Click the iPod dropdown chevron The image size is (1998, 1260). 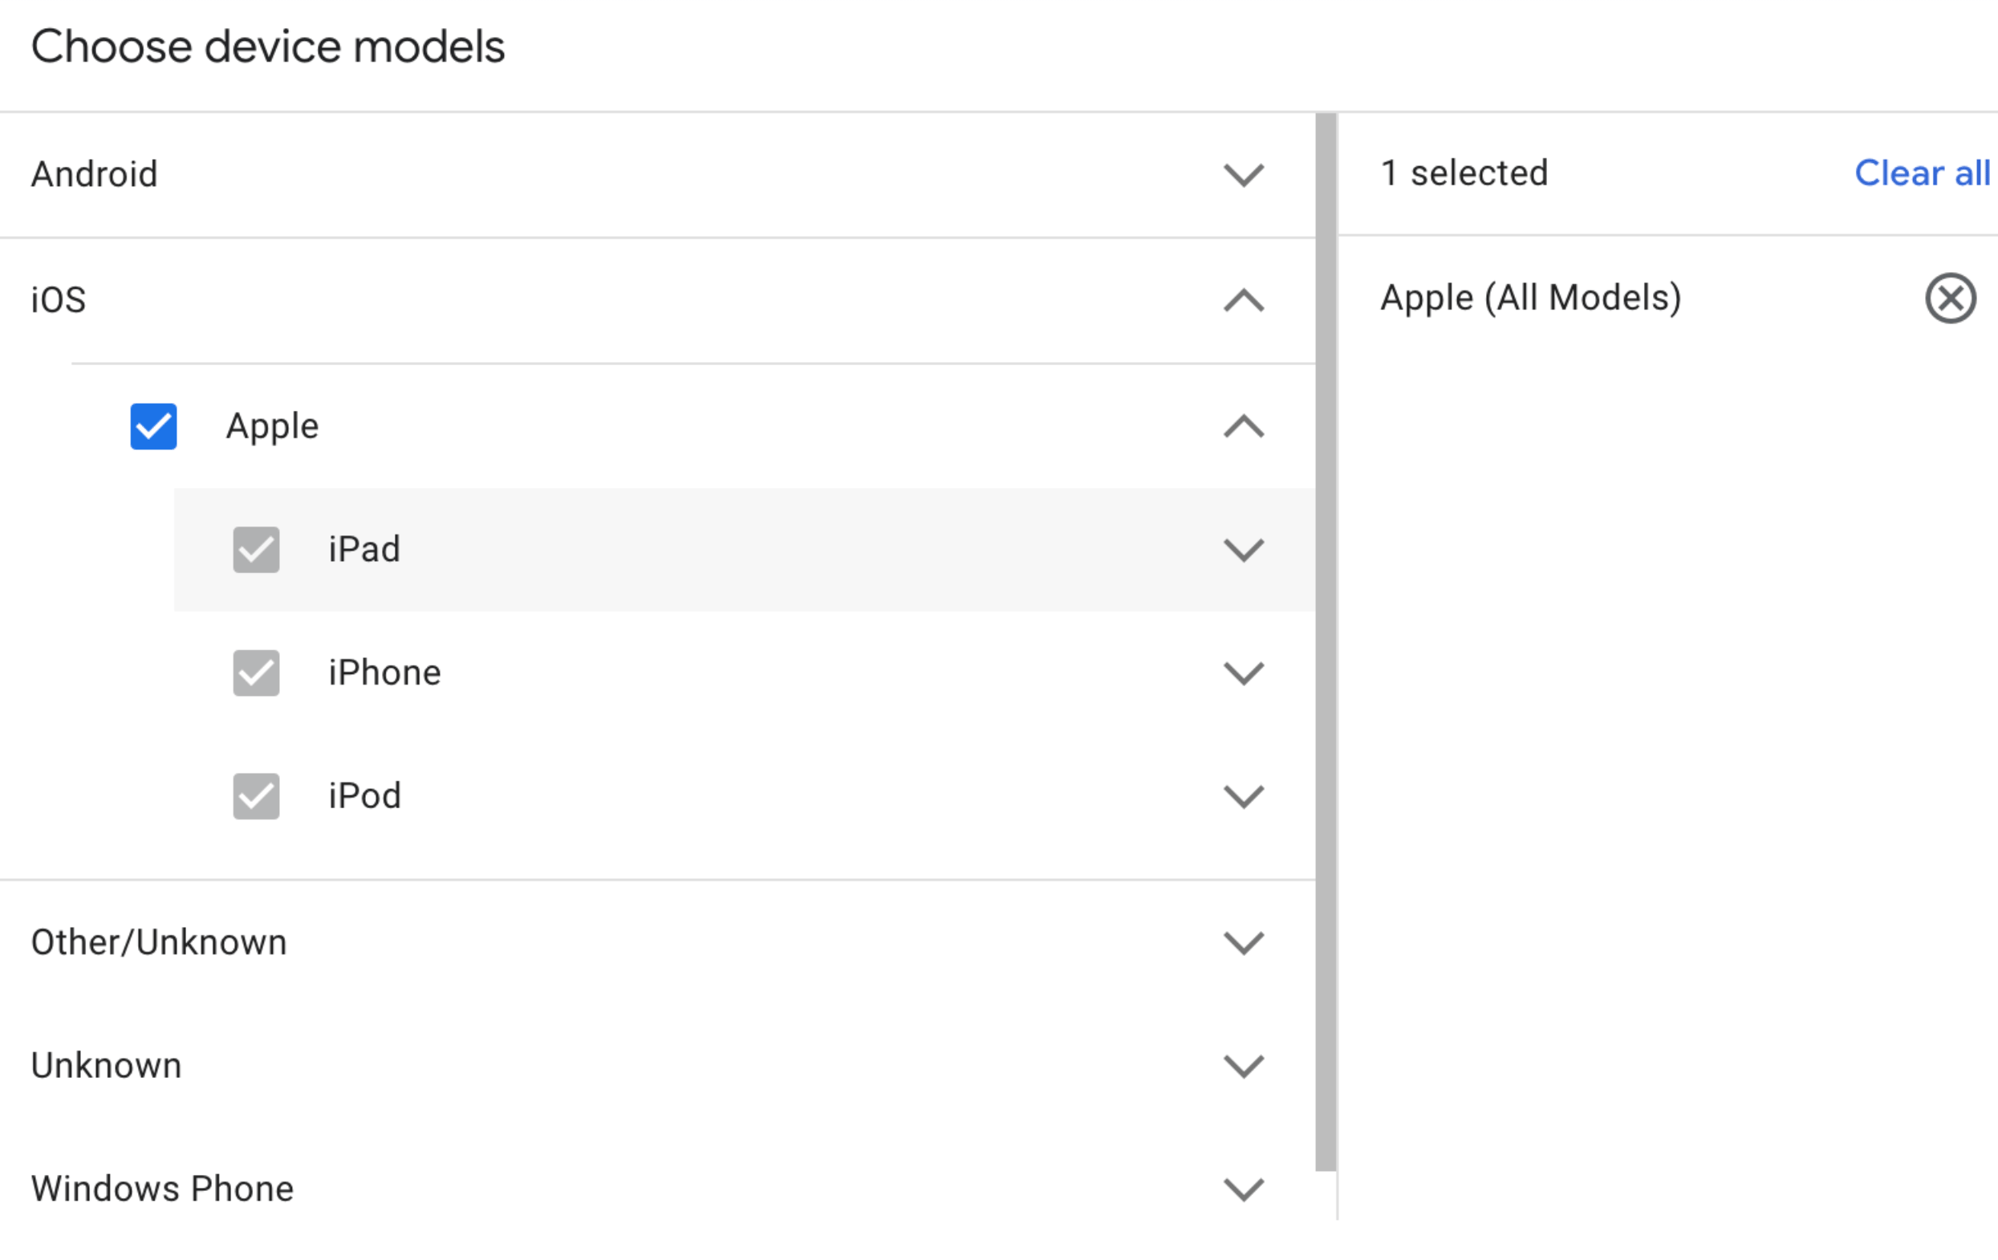click(x=1243, y=796)
